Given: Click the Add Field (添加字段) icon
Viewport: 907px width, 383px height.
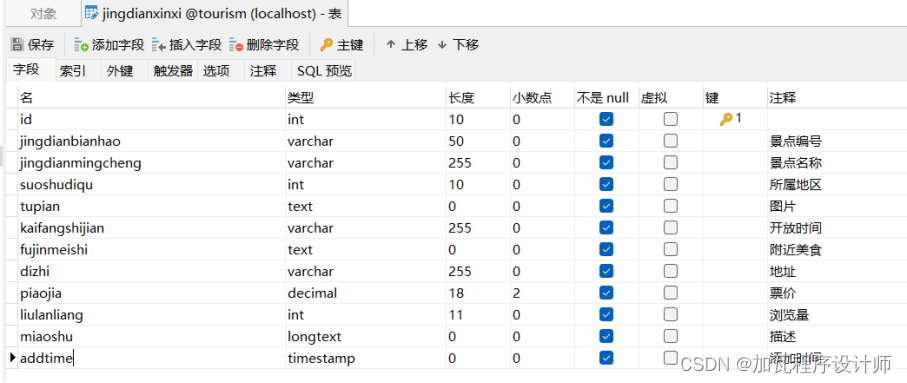Looking at the screenshot, I should [82, 45].
